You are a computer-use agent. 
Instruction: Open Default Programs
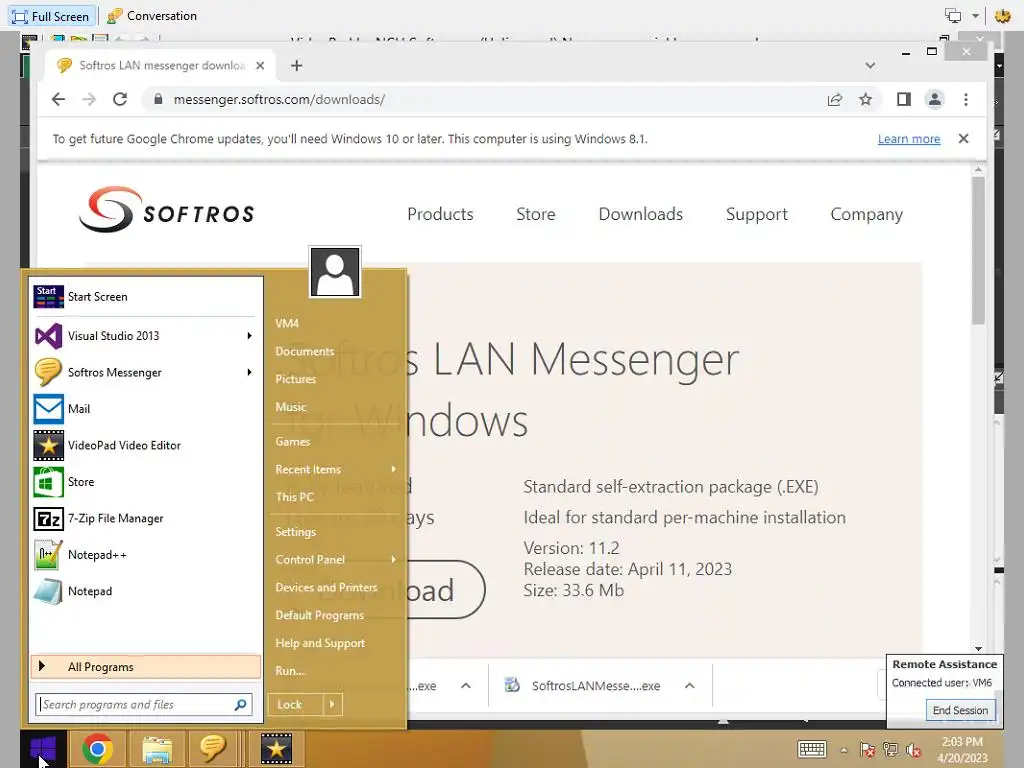[x=319, y=615]
